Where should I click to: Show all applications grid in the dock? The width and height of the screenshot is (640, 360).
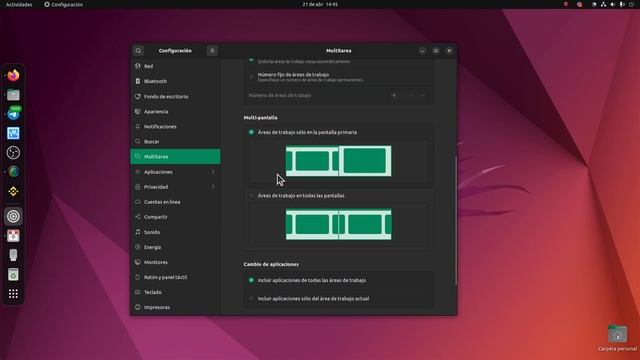click(13, 294)
